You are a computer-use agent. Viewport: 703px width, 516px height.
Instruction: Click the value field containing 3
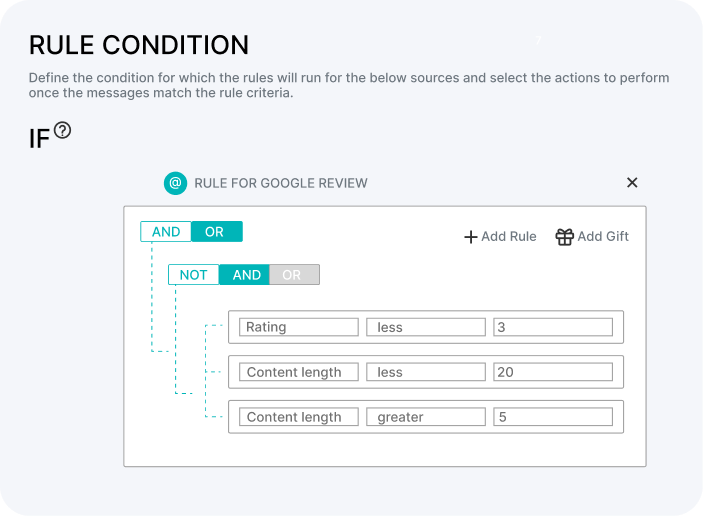click(553, 327)
